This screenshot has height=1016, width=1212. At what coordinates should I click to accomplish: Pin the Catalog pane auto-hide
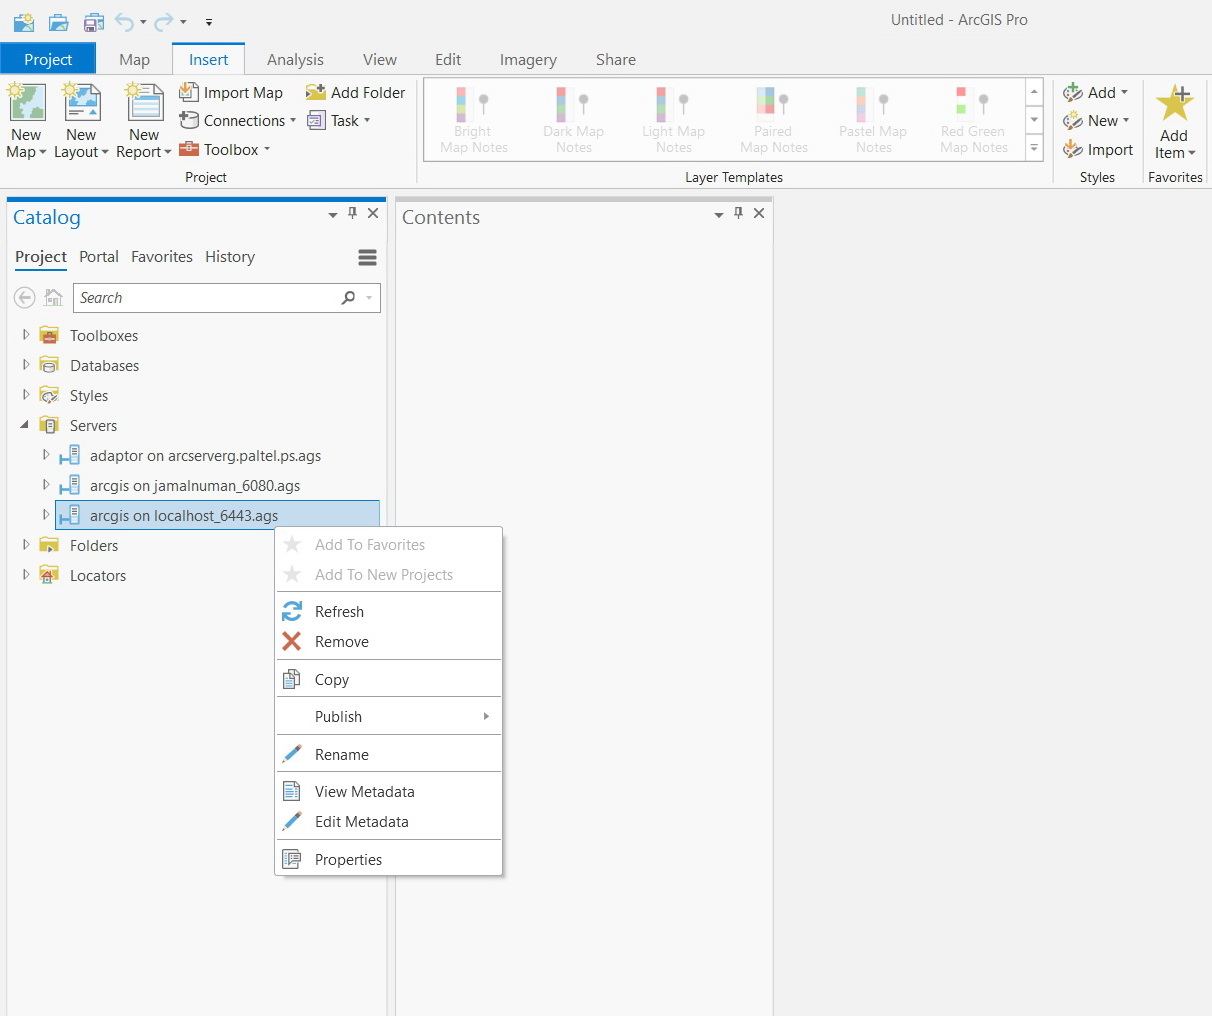pos(352,213)
